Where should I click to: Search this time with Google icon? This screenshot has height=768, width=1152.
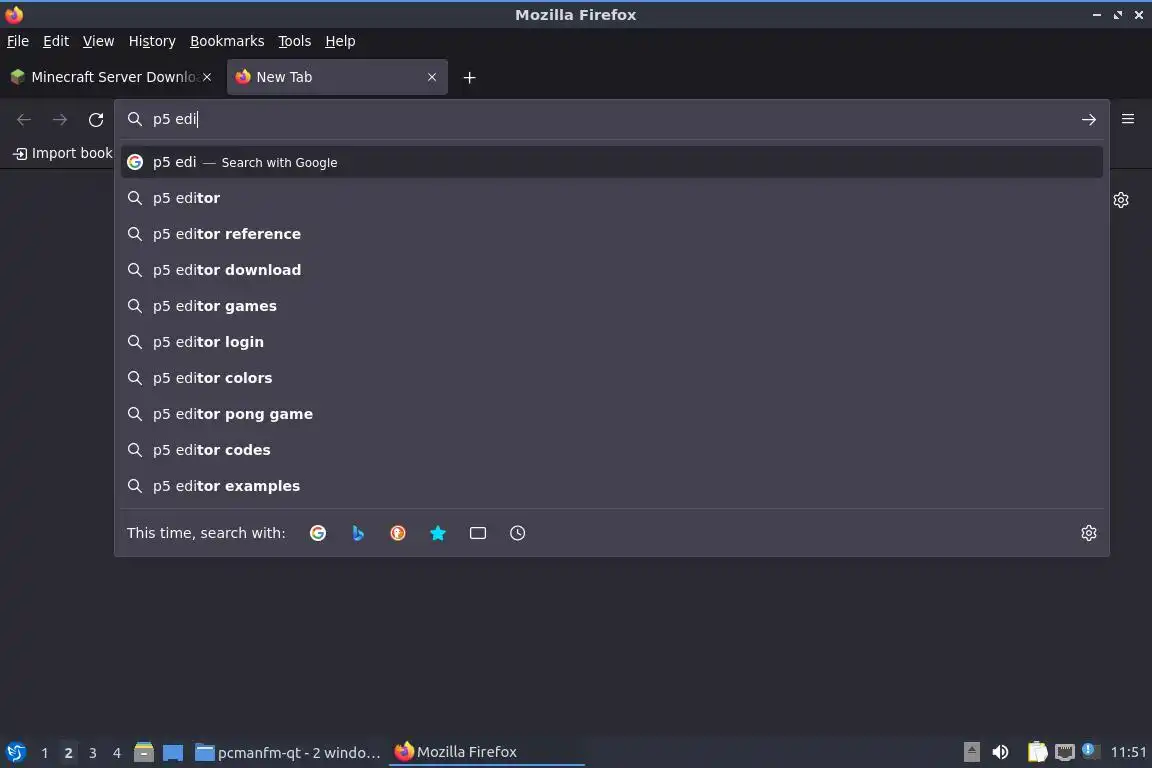pyautogui.click(x=318, y=533)
